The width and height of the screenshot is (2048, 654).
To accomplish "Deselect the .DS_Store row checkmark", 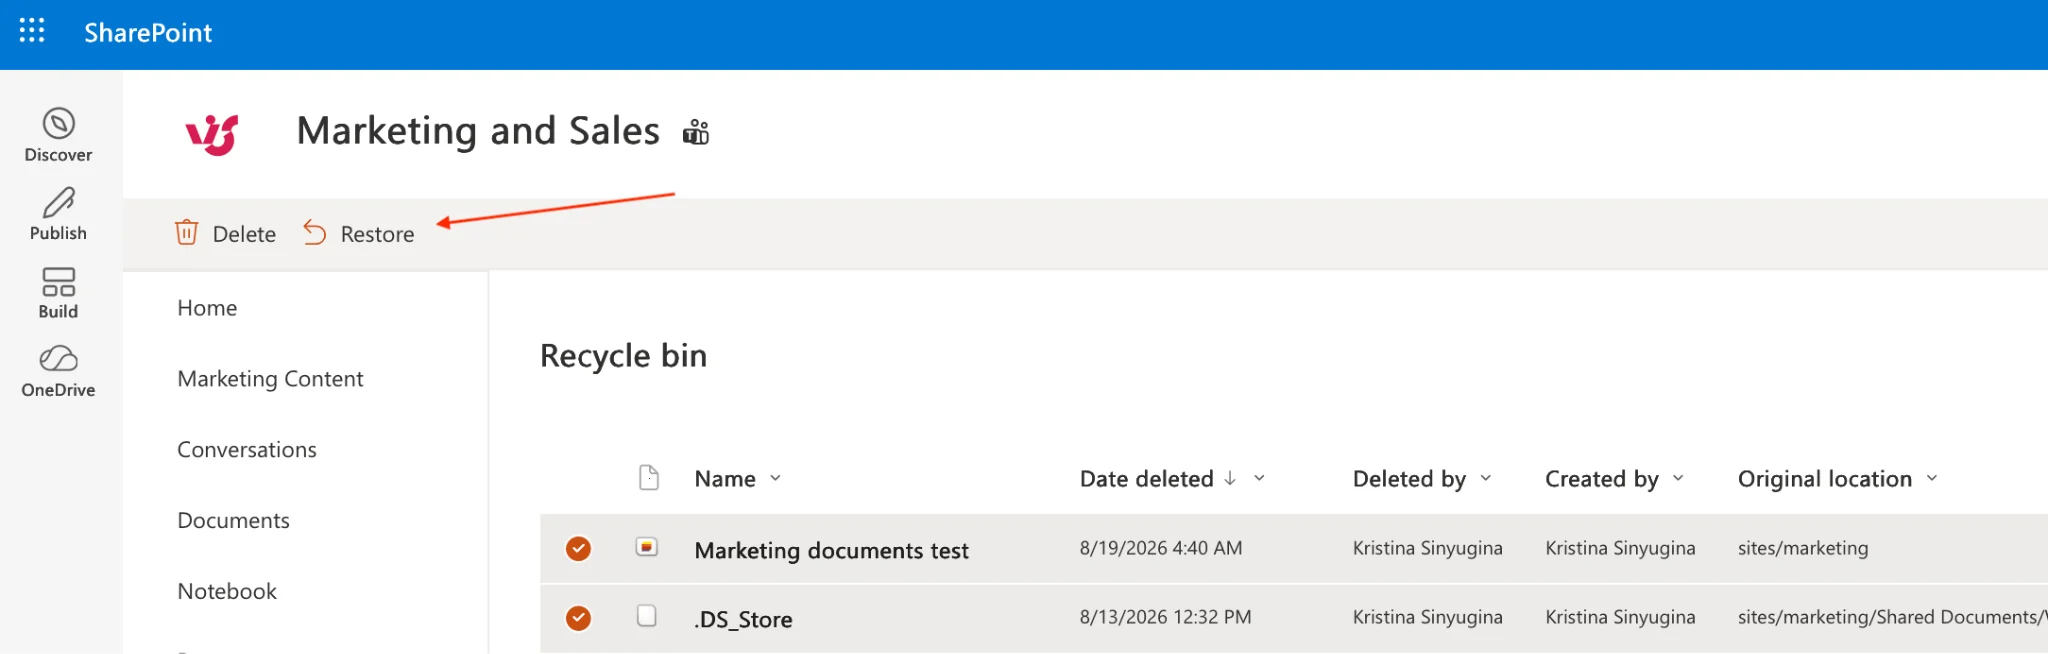I will click(x=578, y=618).
